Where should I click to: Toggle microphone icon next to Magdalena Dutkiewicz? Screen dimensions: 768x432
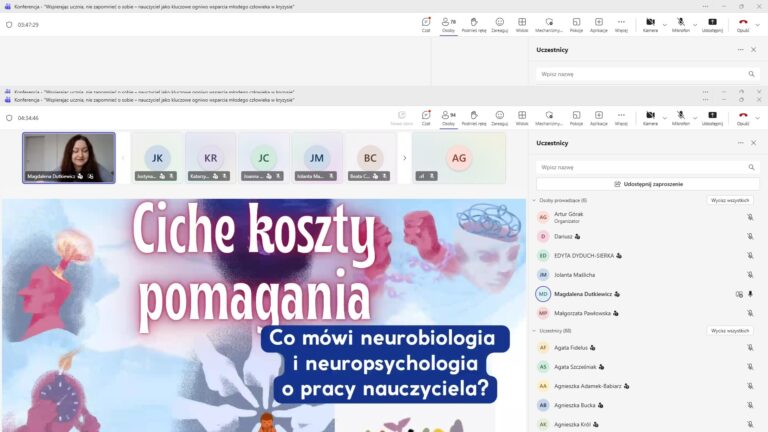[750, 294]
